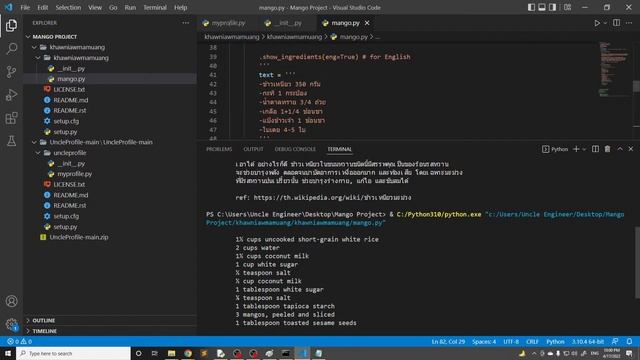Image resolution: width=640 pixels, height=360 pixels.
Task: Switch to the OUTPUT panel tab
Action: [x=253, y=149]
